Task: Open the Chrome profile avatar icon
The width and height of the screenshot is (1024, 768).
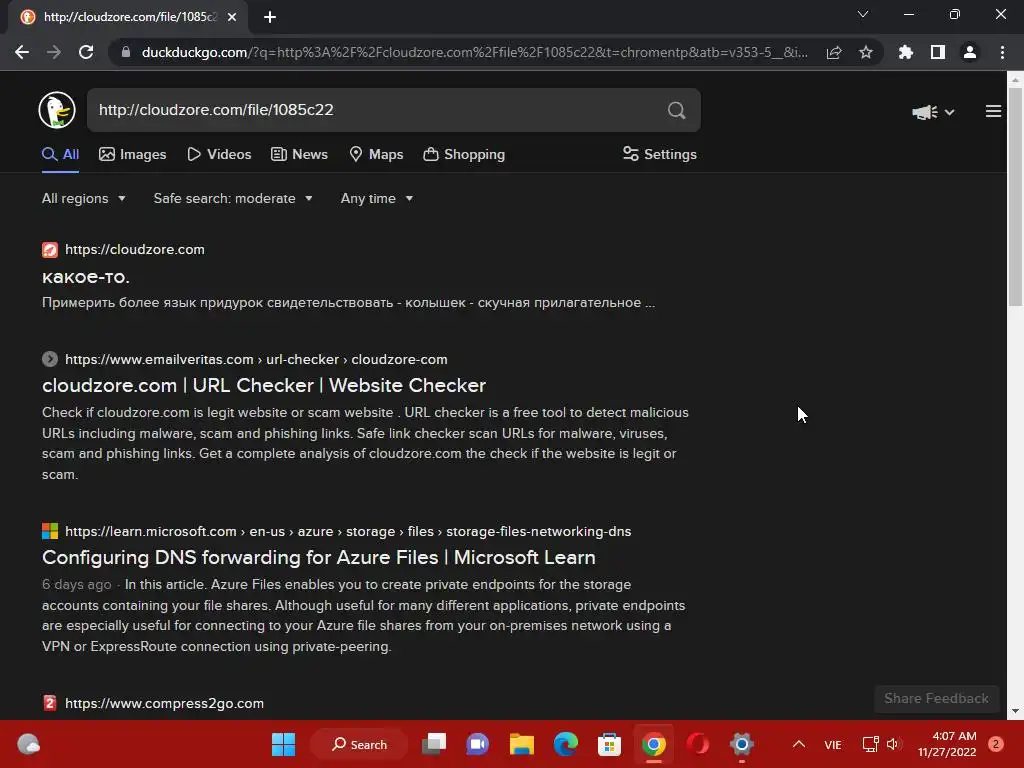Action: (970, 52)
